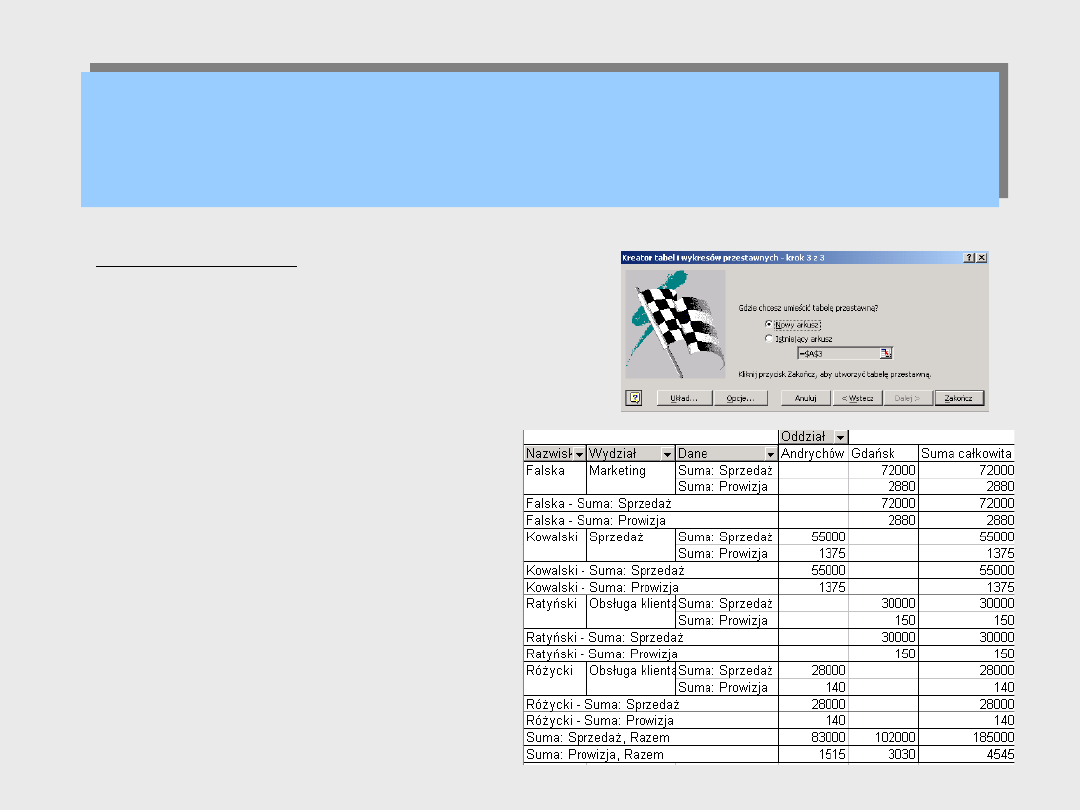Select the 'Istniejący arkusz' radio option
Screen dimensions: 1080x810
coord(769,338)
